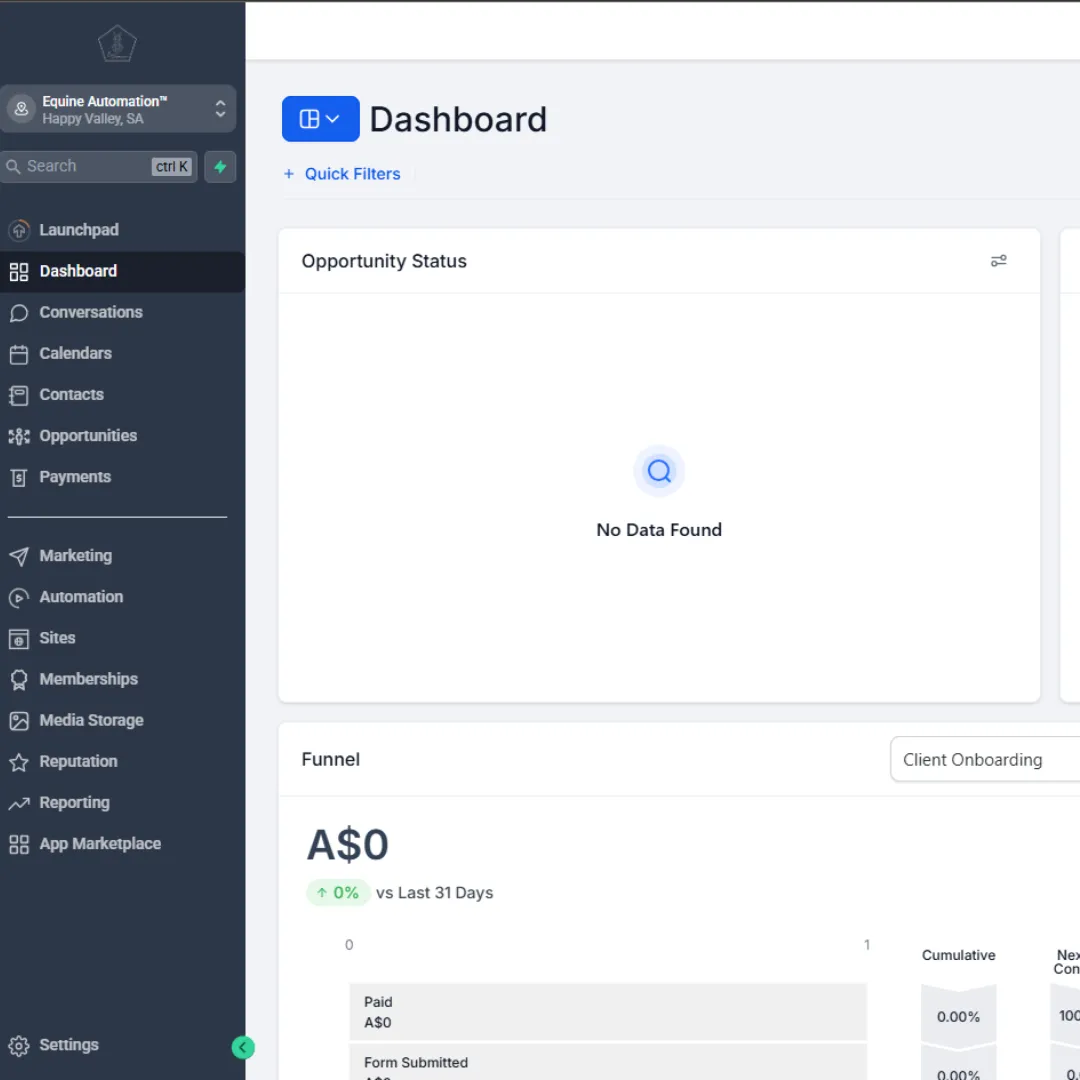The width and height of the screenshot is (1080, 1080).
Task: Click the Sites browser icon
Action: point(19,639)
